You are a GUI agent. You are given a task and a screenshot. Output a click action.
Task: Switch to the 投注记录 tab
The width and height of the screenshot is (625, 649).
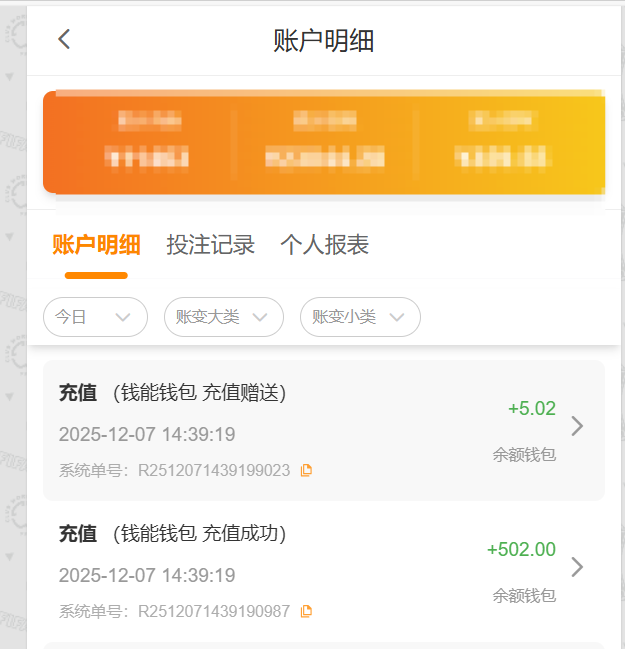pos(211,245)
